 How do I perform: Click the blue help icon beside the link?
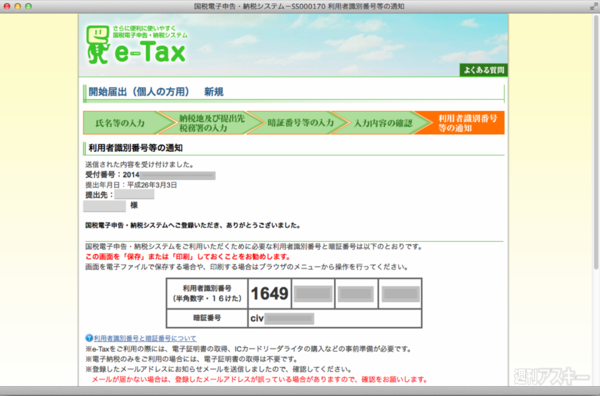[89, 338]
